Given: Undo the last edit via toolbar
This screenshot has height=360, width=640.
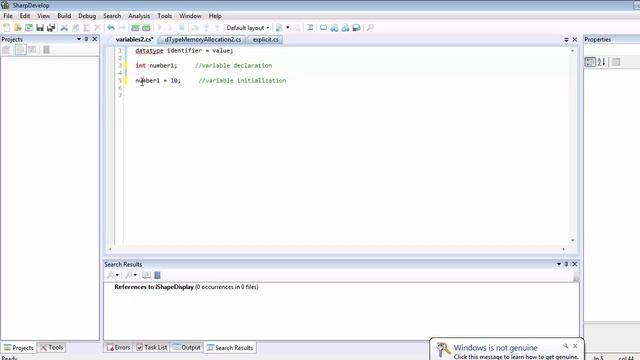Looking at the screenshot, I should tap(111, 28).
